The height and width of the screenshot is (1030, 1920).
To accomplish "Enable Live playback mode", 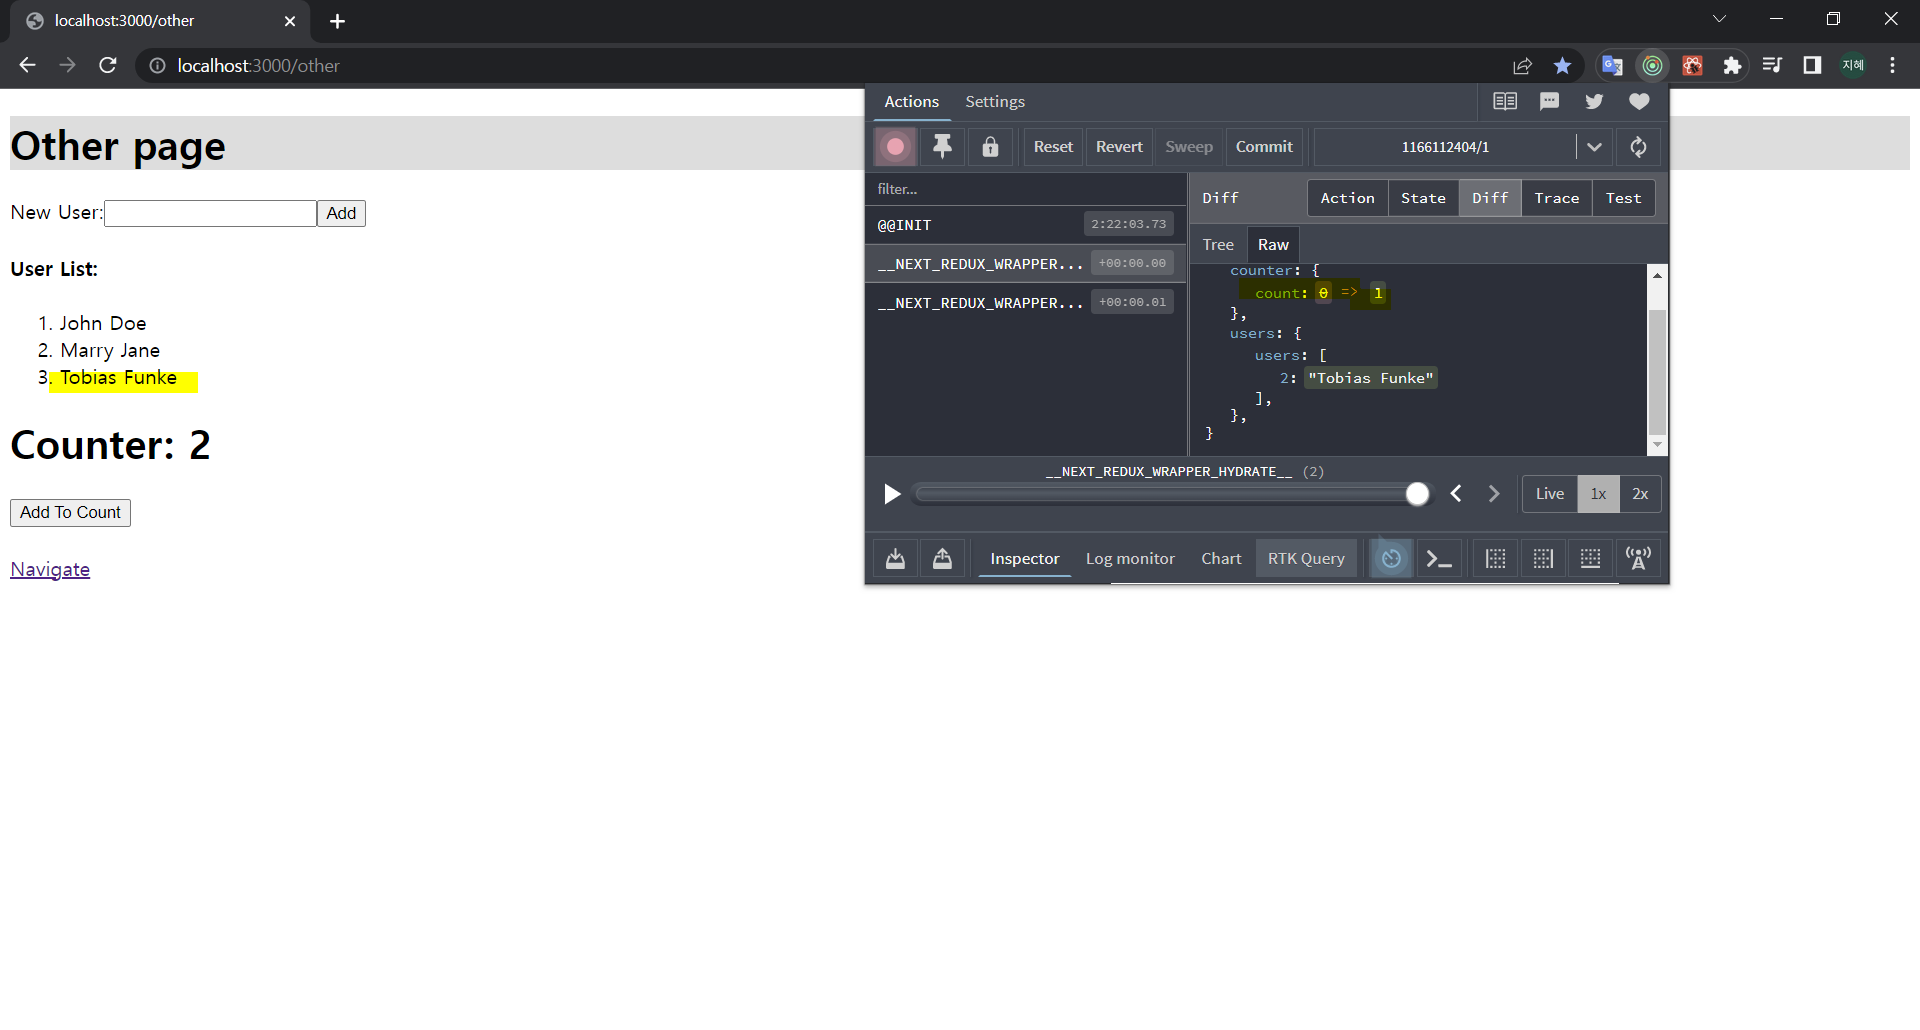I will coord(1550,494).
